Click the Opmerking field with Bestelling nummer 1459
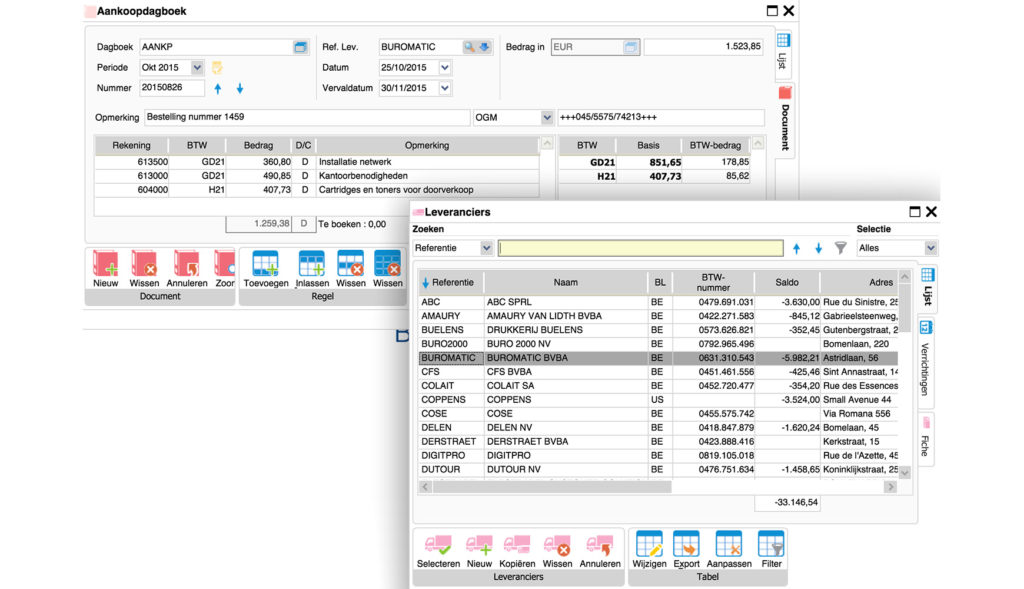The image size is (1024, 589). (307, 118)
